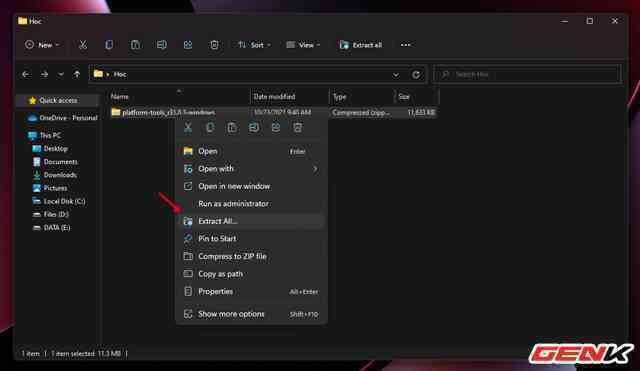Expand the Open with submenu

click(251, 169)
